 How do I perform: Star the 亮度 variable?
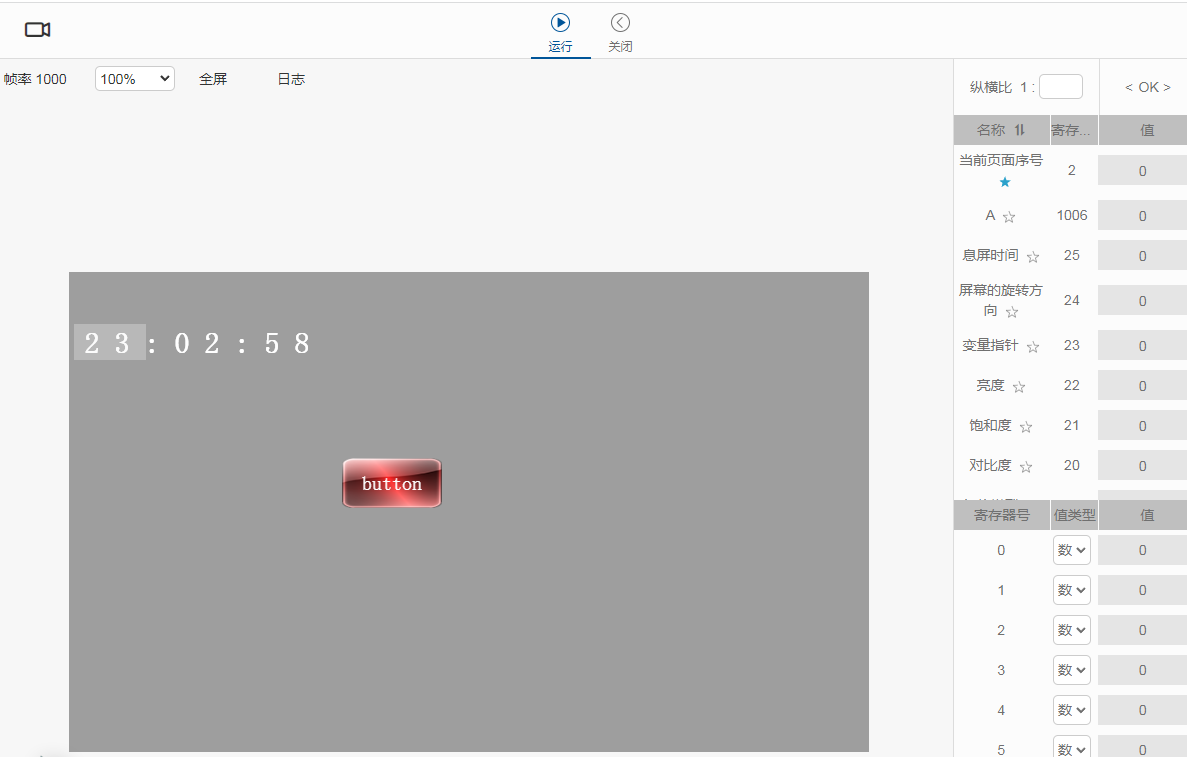[x=1019, y=387]
